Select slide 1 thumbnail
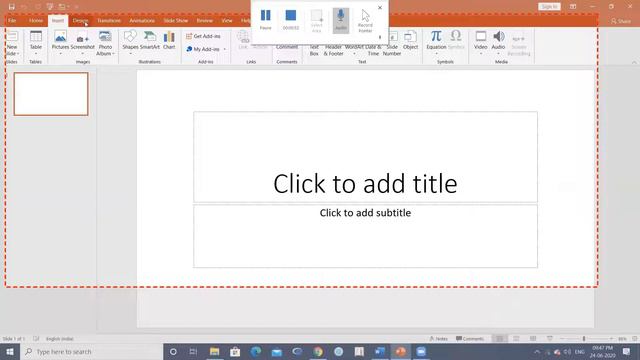 tap(51, 94)
